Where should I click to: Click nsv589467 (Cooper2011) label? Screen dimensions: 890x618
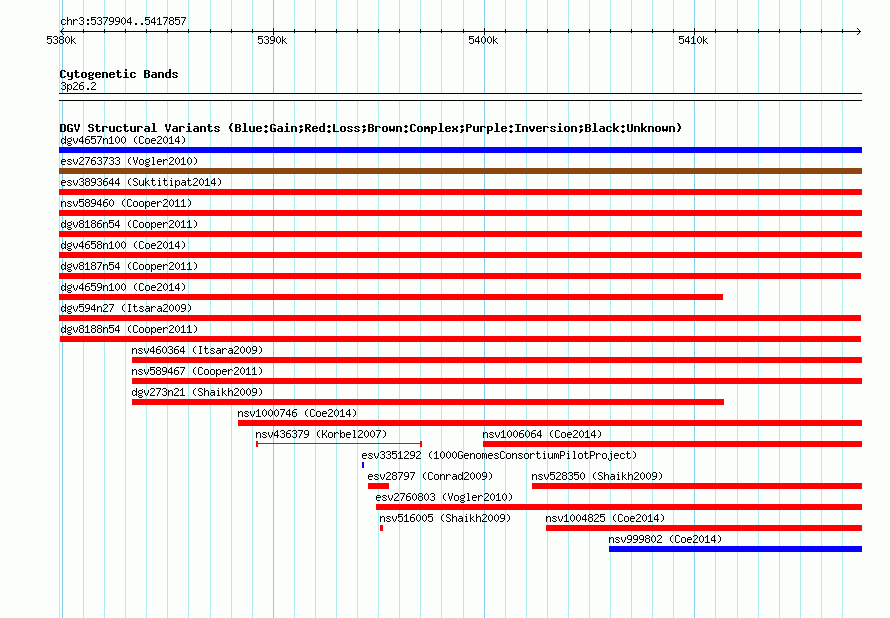click(x=198, y=371)
